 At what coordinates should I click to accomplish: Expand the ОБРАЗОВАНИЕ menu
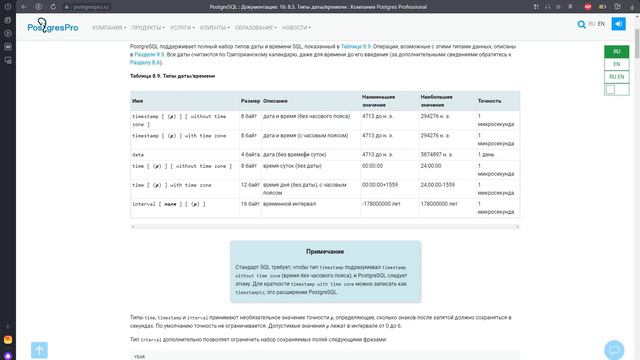click(x=256, y=28)
